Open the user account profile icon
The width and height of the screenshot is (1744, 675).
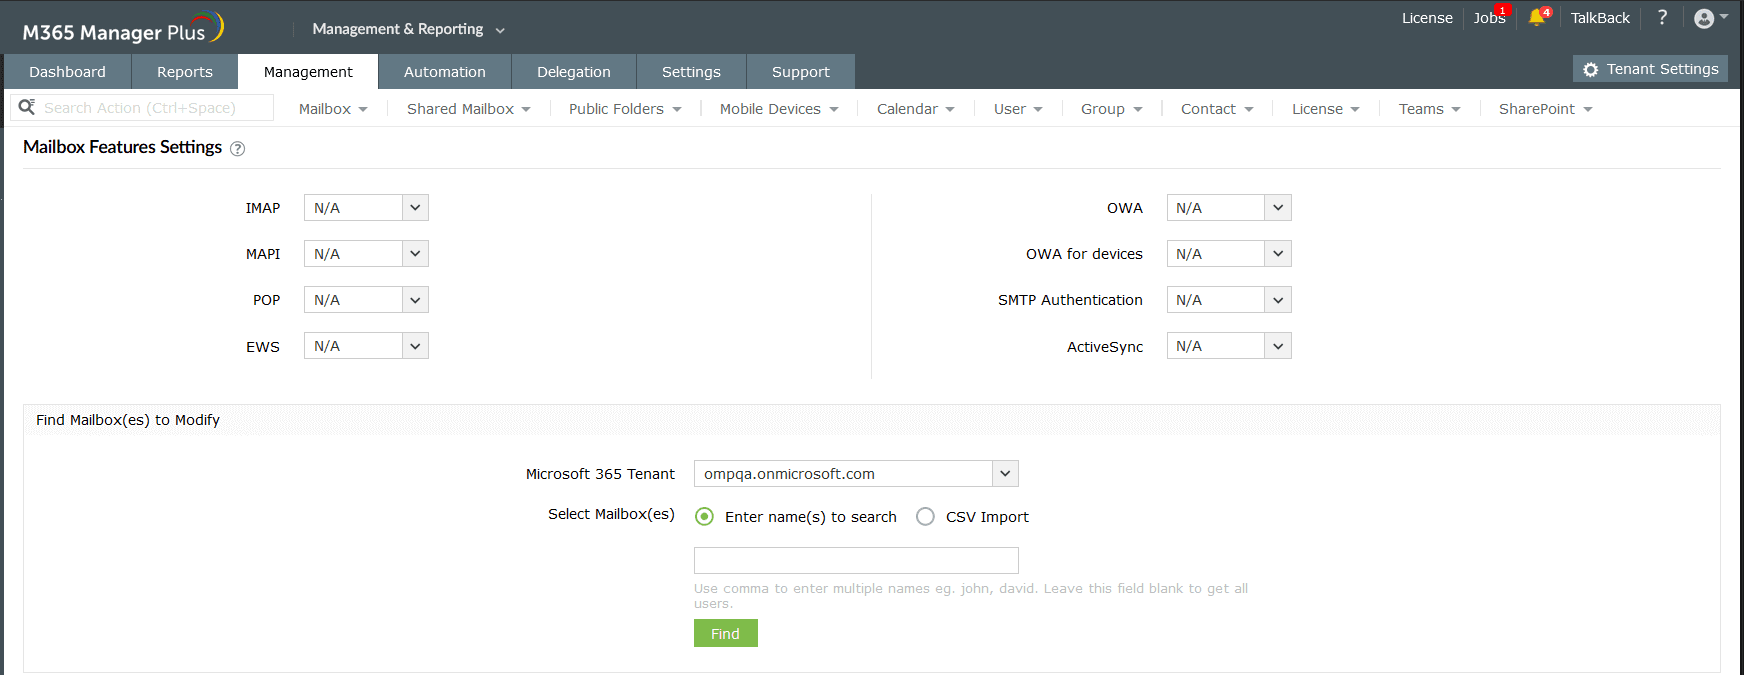pos(1704,19)
